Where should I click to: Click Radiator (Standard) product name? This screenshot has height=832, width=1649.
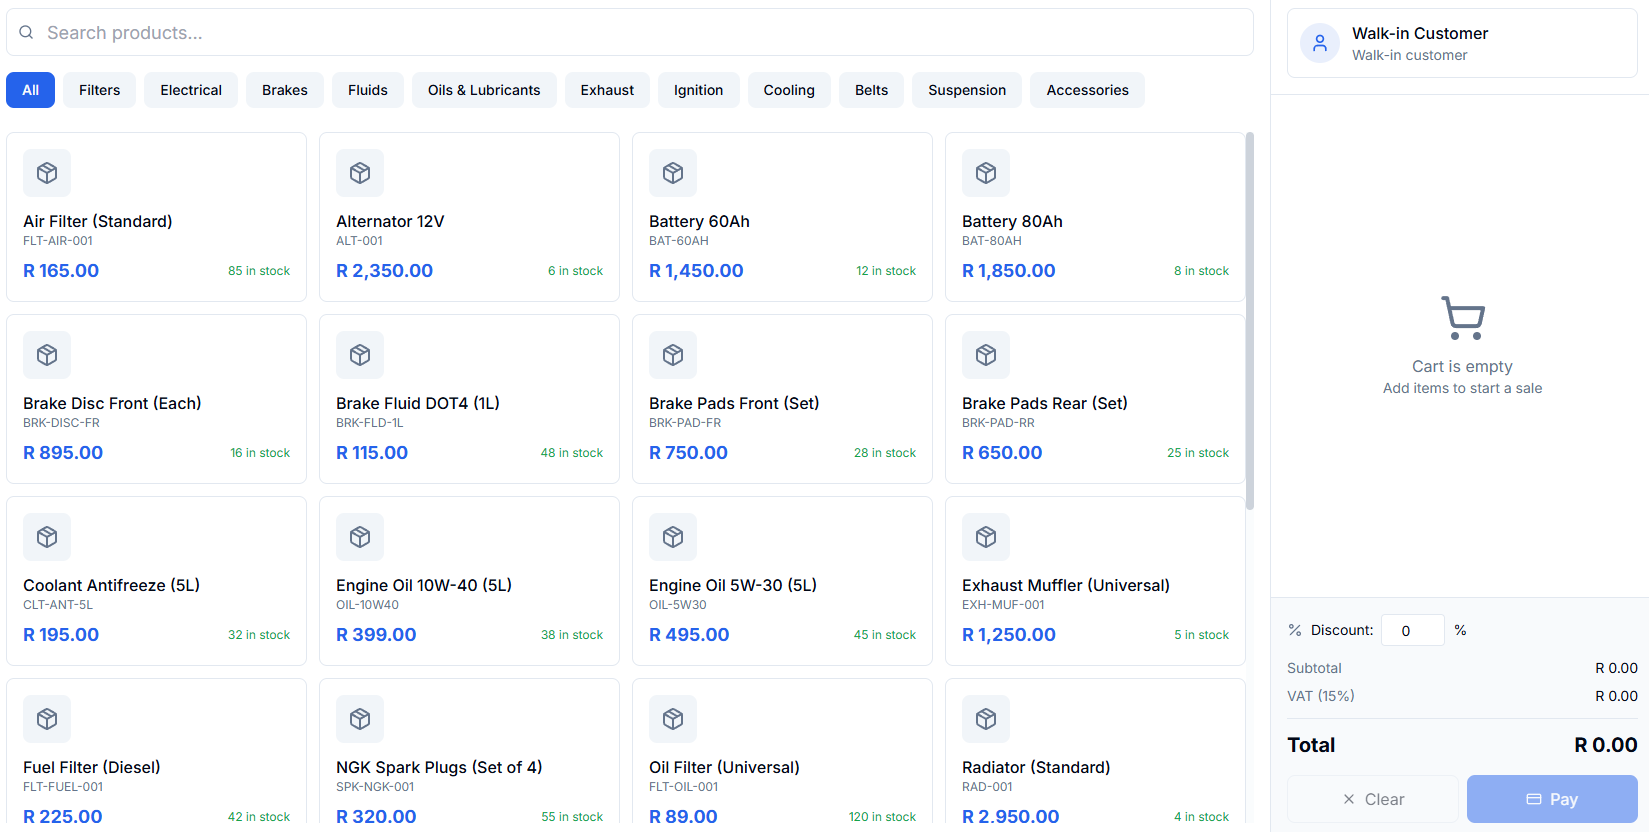[x=1036, y=767]
